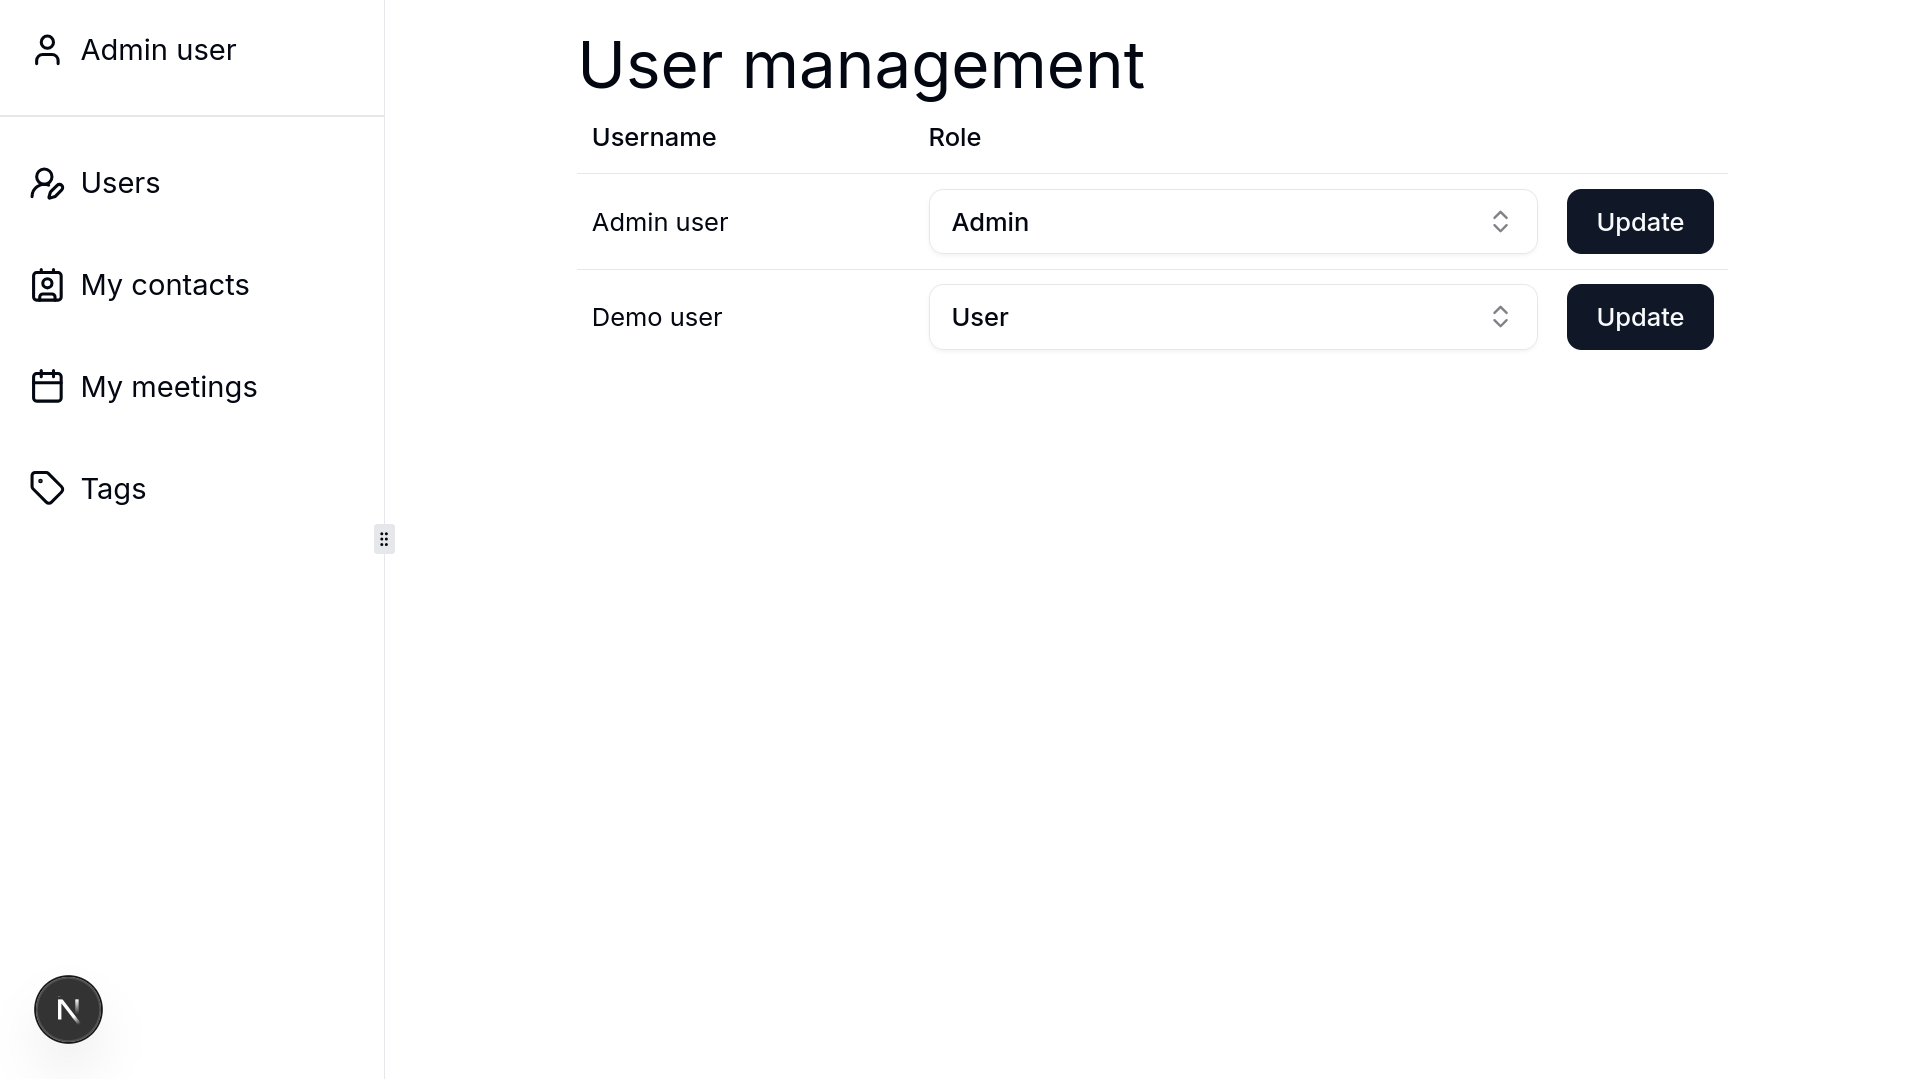Viewport: 1920px width, 1079px height.
Task: Open the Next.js dev tools badge
Action: point(68,1009)
